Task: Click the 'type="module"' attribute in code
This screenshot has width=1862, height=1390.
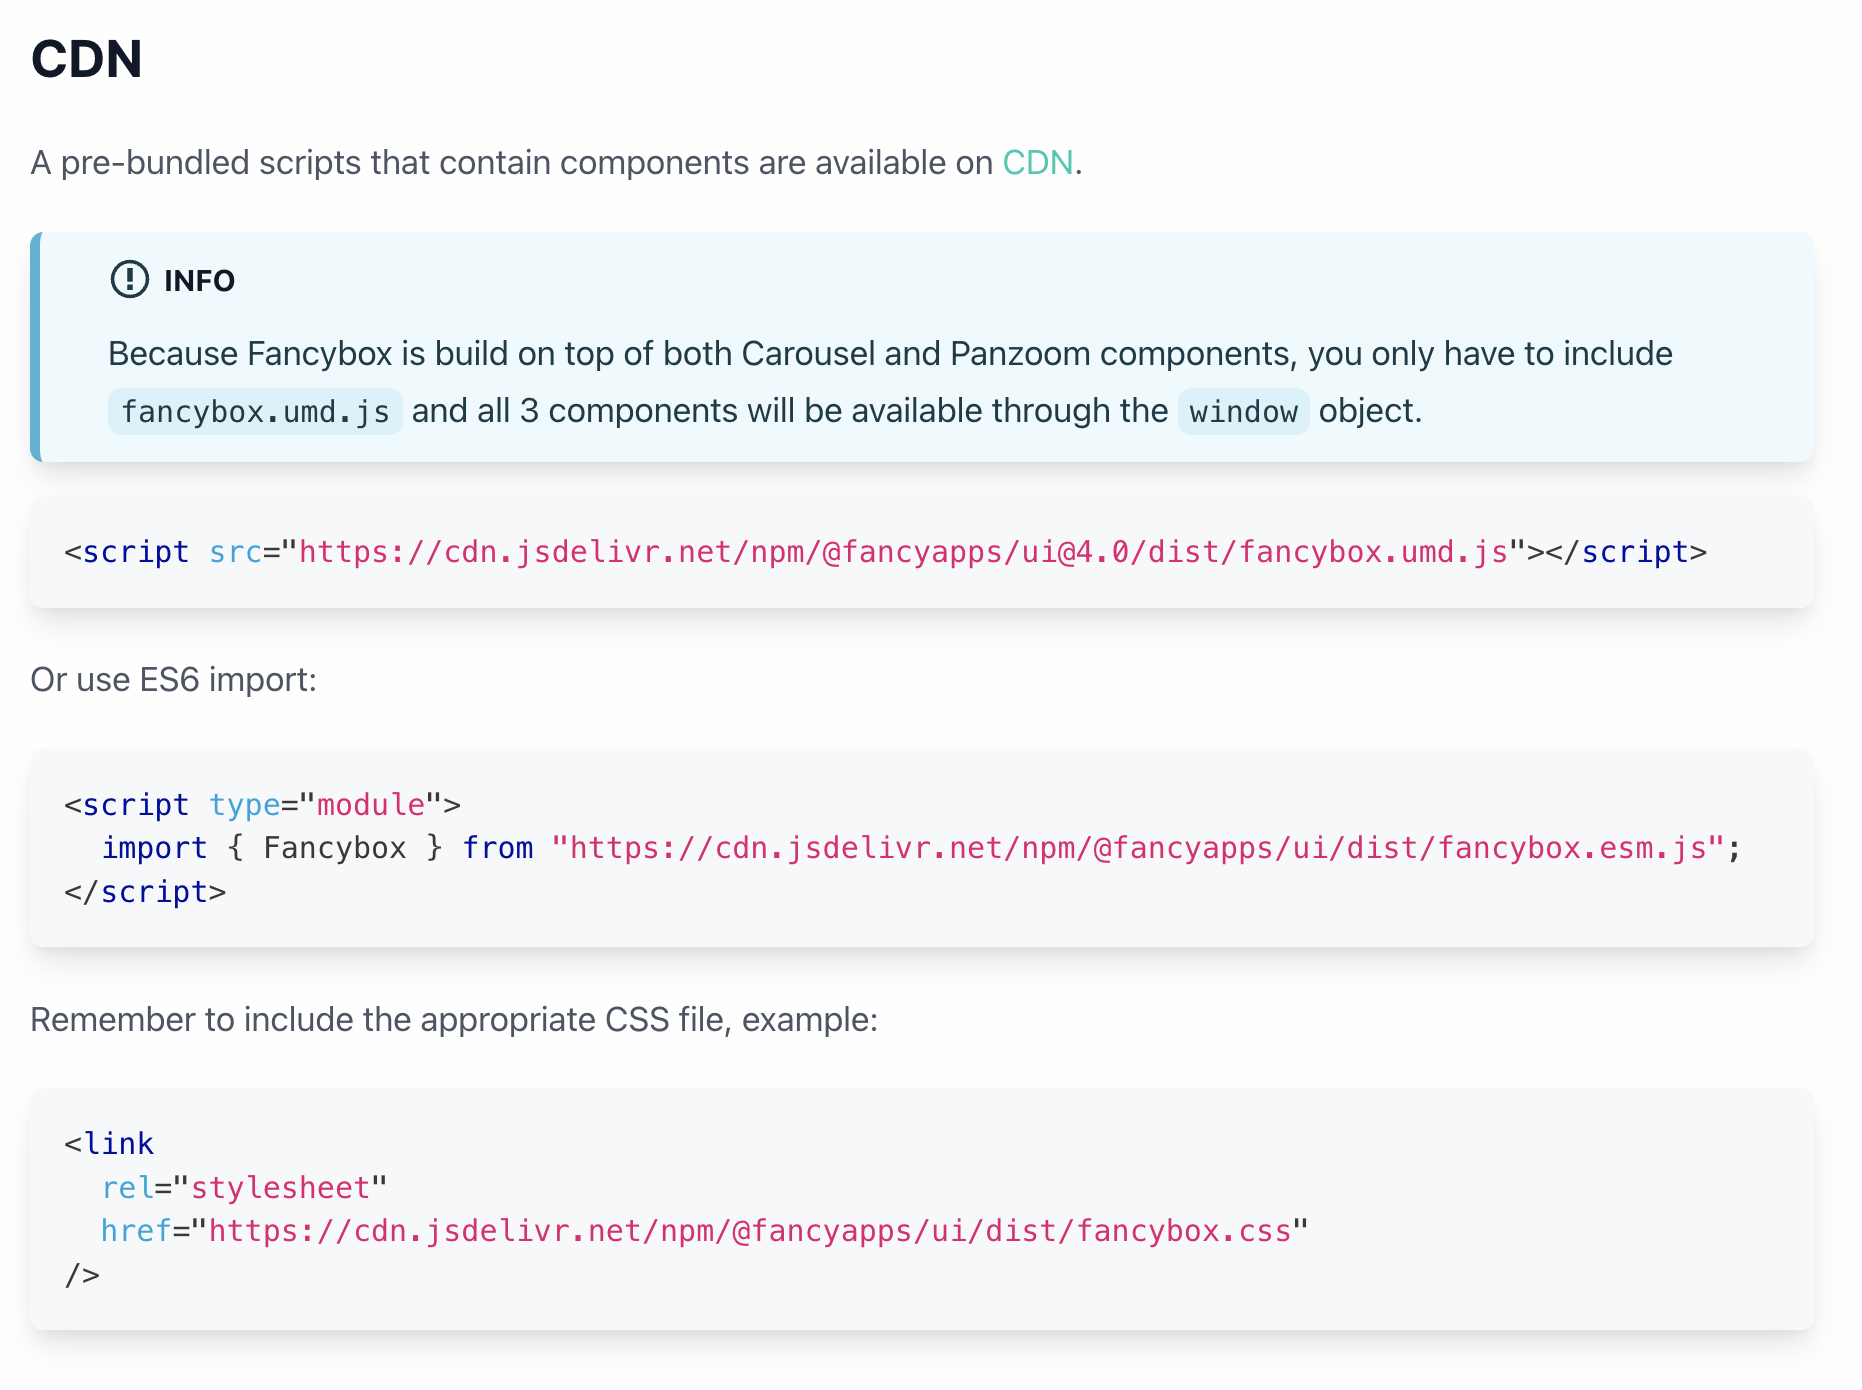Action: [326, 805]
